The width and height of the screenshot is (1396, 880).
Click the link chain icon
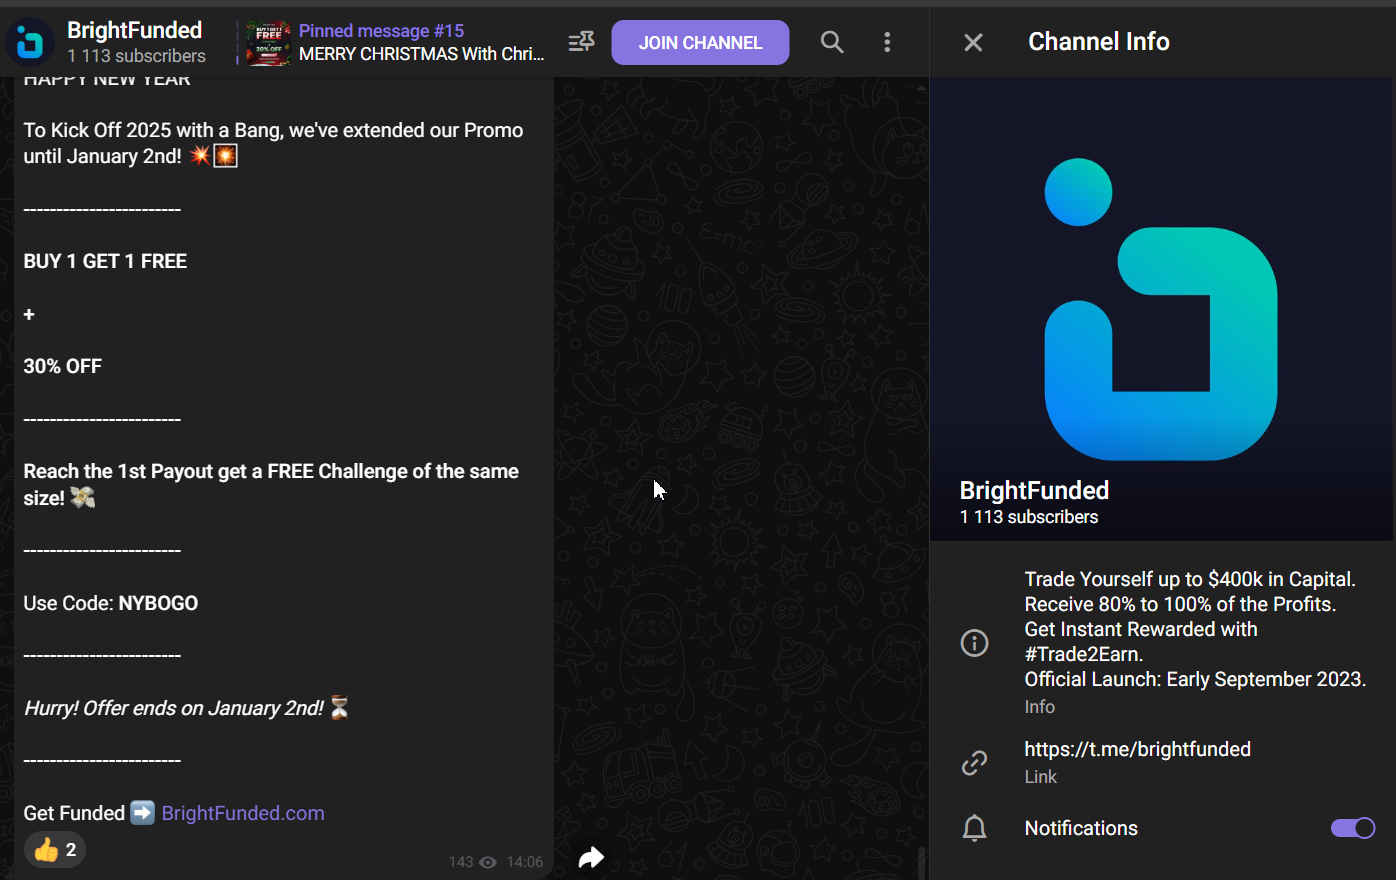pos(974,763)
